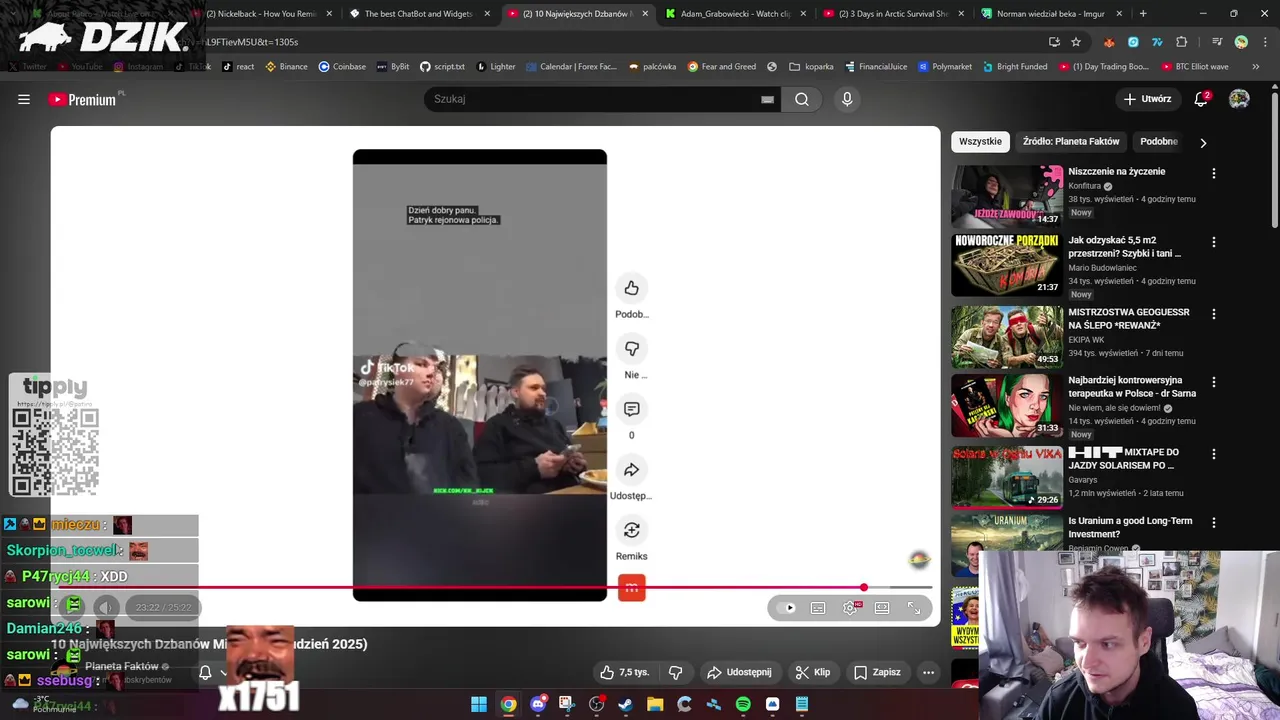Expand the notification bell dropdown chevron

224,673
